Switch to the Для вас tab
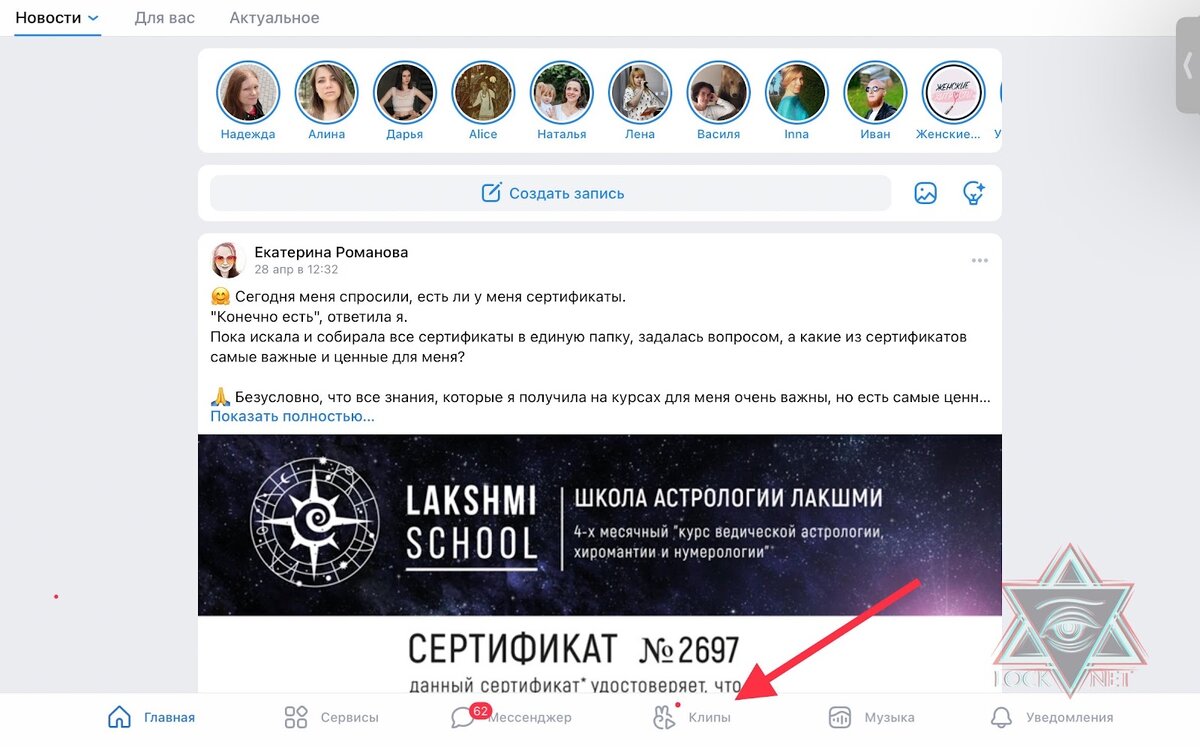Screen dimensions: 1200x747 (x=165, y=18)
